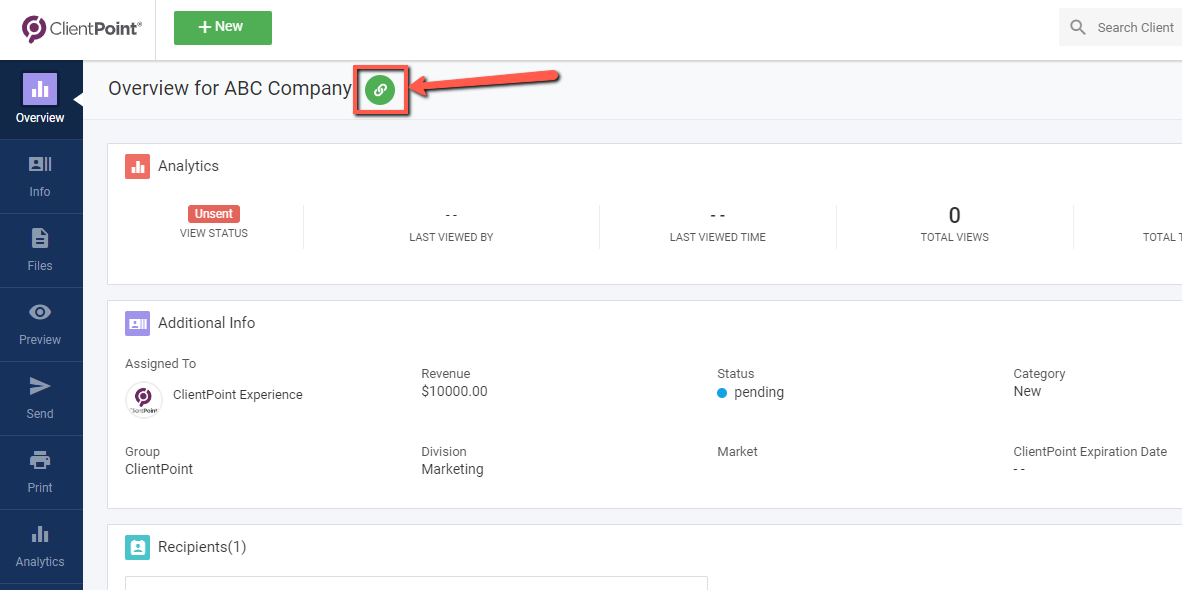This screenshot has width=1182, height=590.
Task: Click the pending status value
Action: point(758,393)
